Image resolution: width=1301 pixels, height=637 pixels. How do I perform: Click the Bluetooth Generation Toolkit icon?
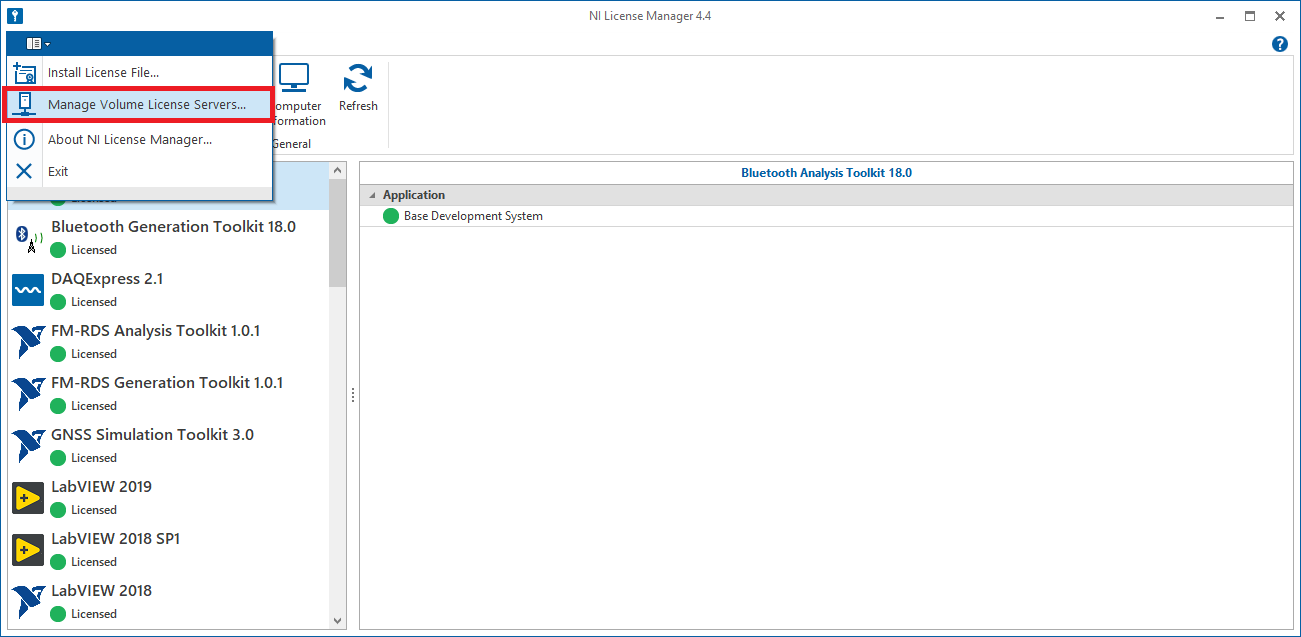28,238
